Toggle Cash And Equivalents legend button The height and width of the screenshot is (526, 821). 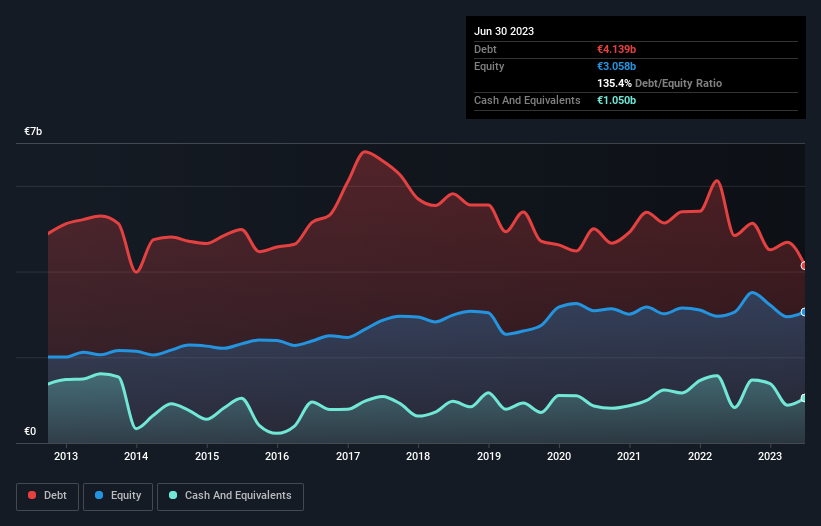230,496
